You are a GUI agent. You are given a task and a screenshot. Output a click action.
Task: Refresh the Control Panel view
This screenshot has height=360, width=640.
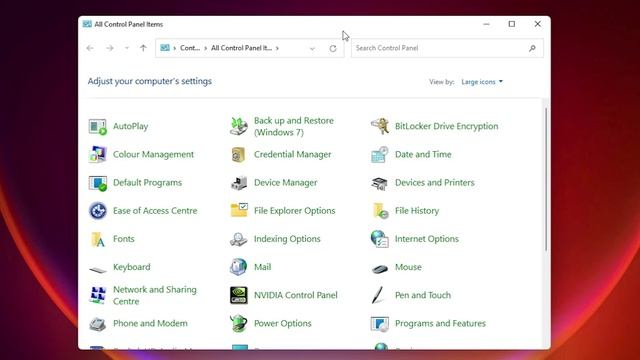[x=333, y=49]
